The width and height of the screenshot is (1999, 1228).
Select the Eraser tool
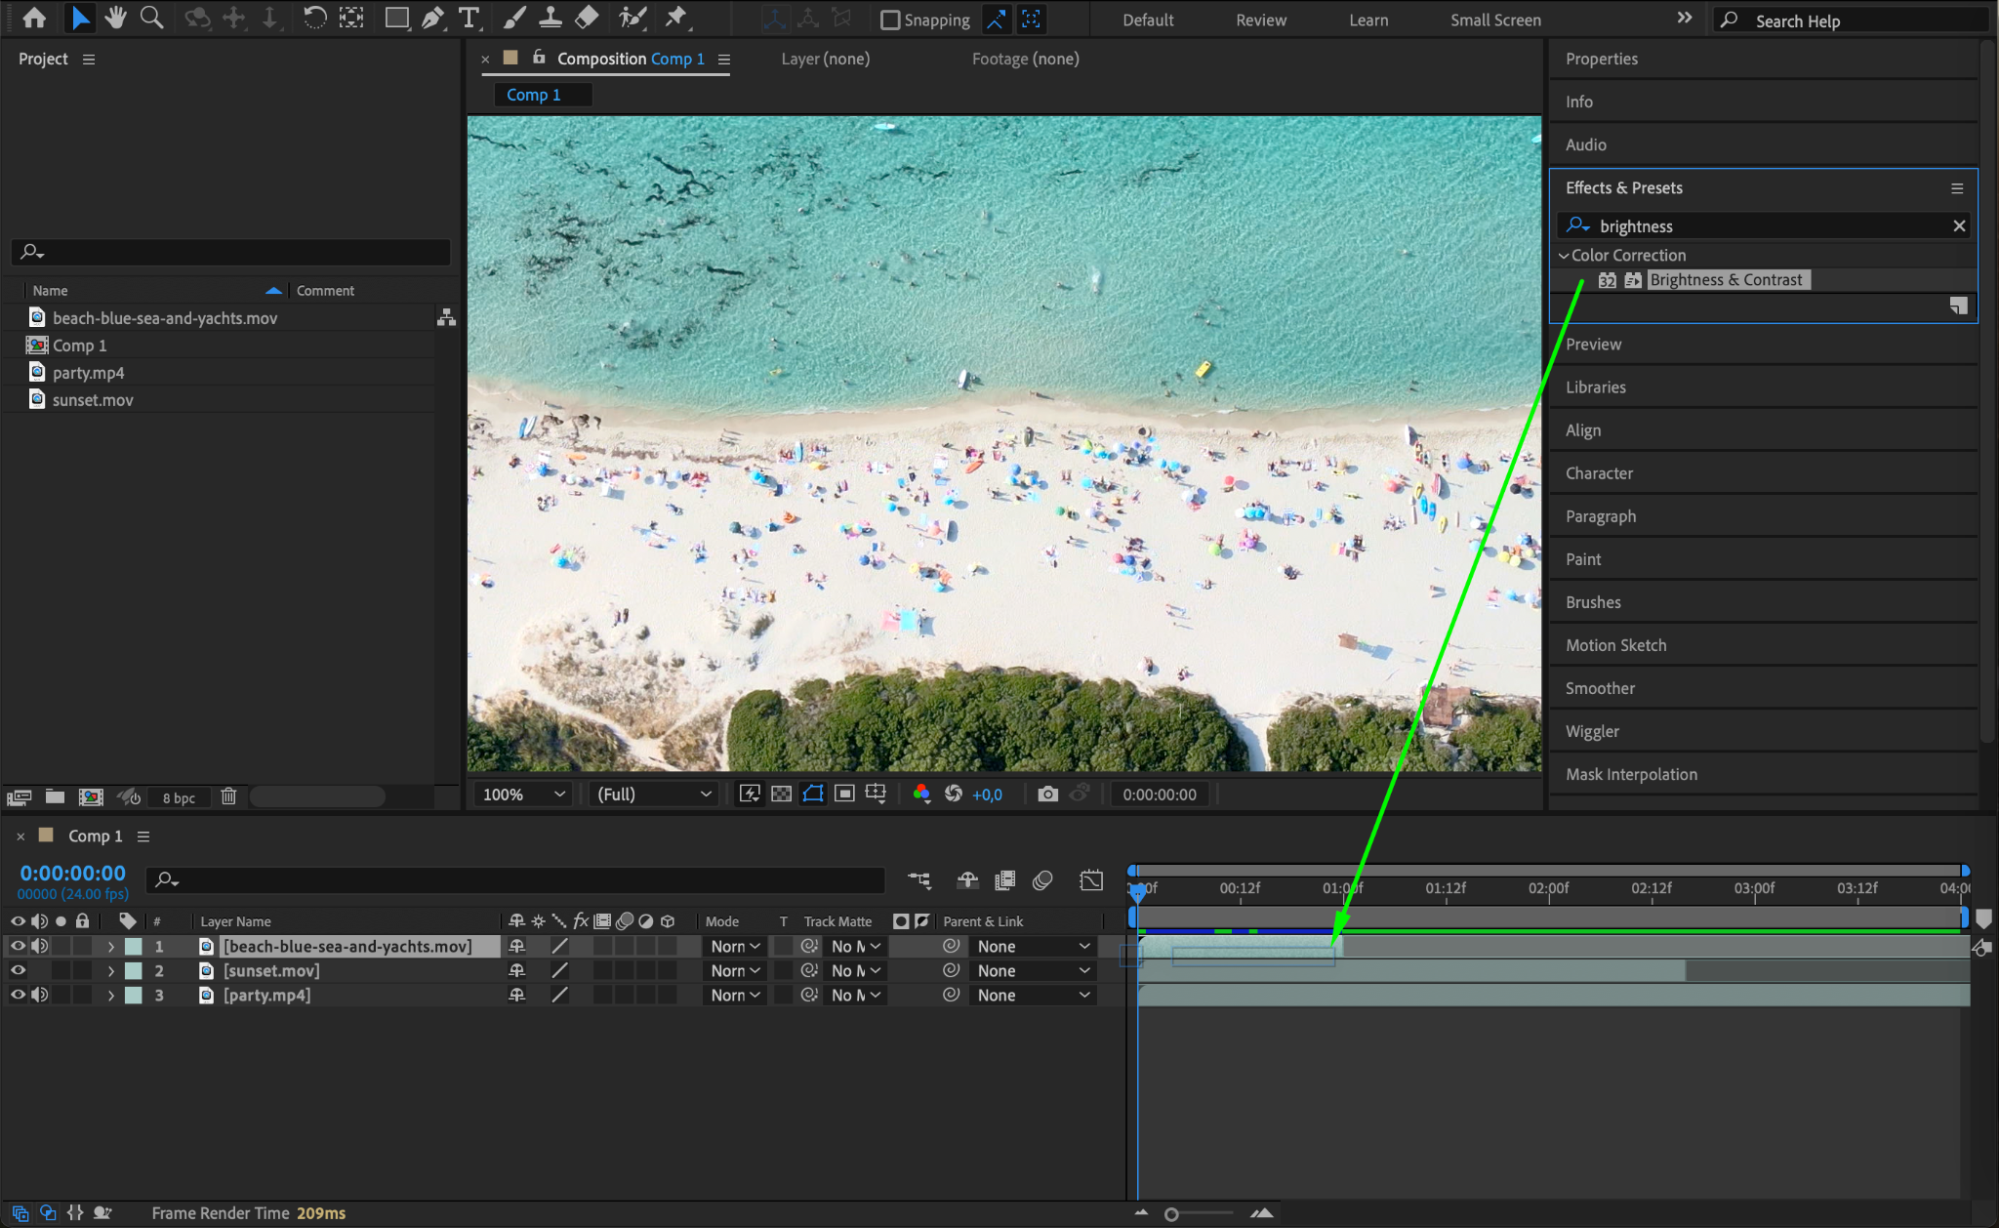pos(587,18)
